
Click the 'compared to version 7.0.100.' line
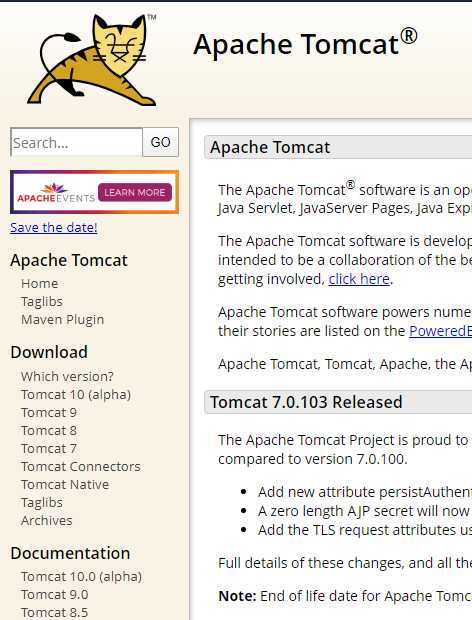point(312,459)
